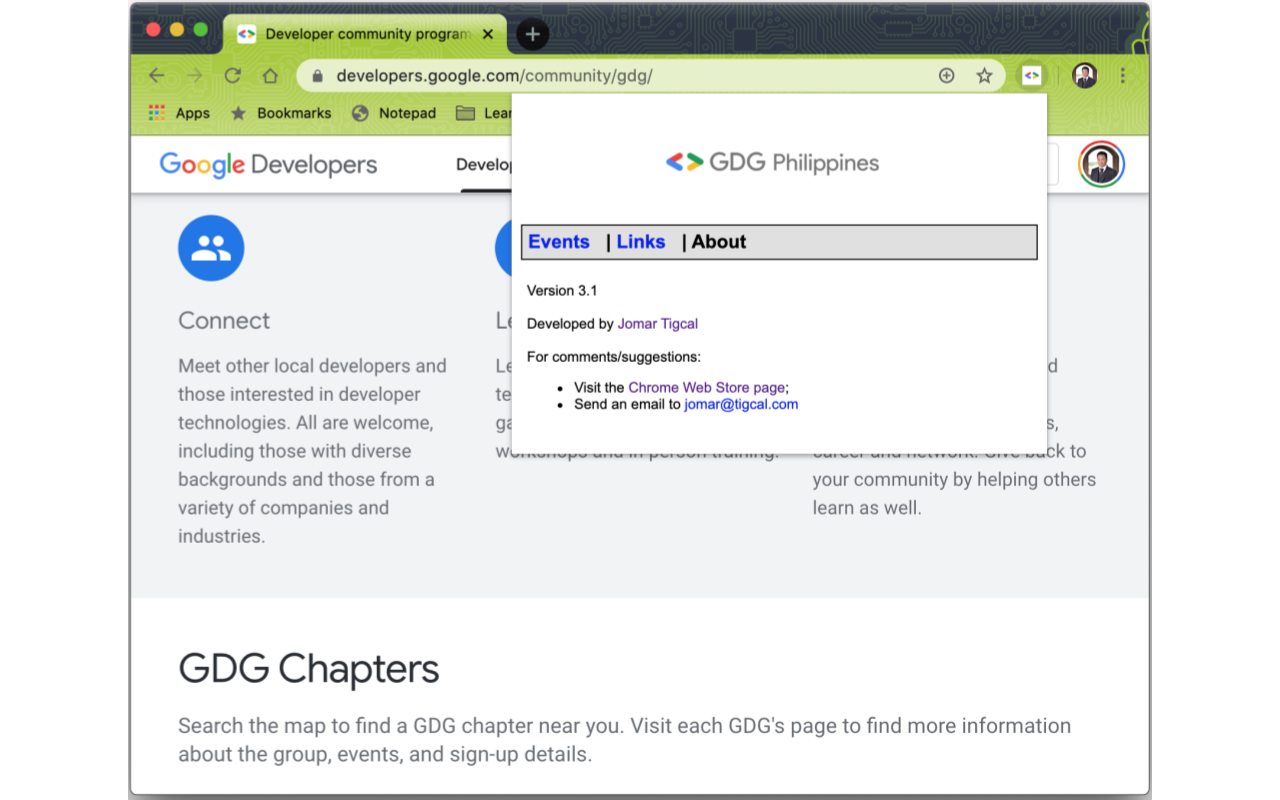Open the folder bookmark beside Notepad

[x=484, y=113]
